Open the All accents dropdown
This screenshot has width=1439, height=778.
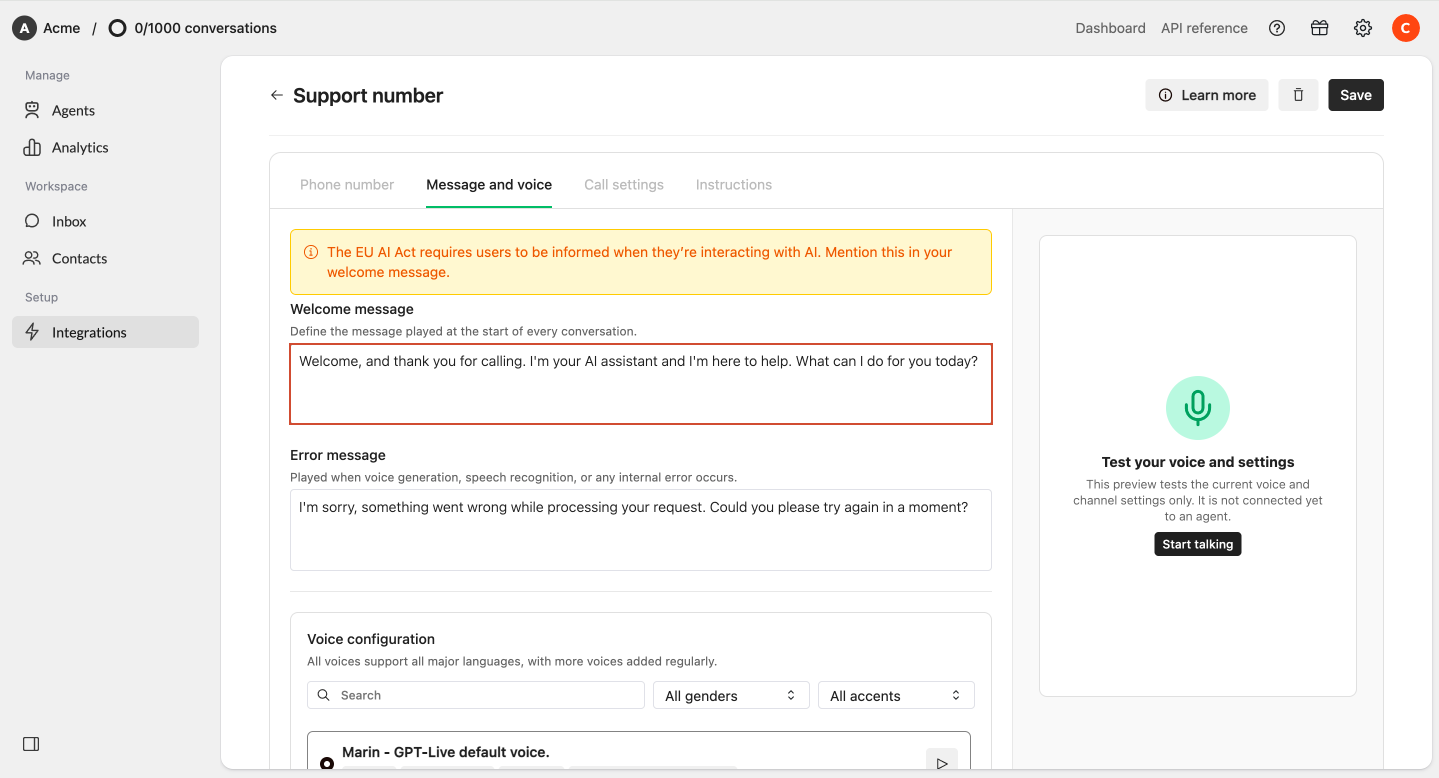click(896, 695)
